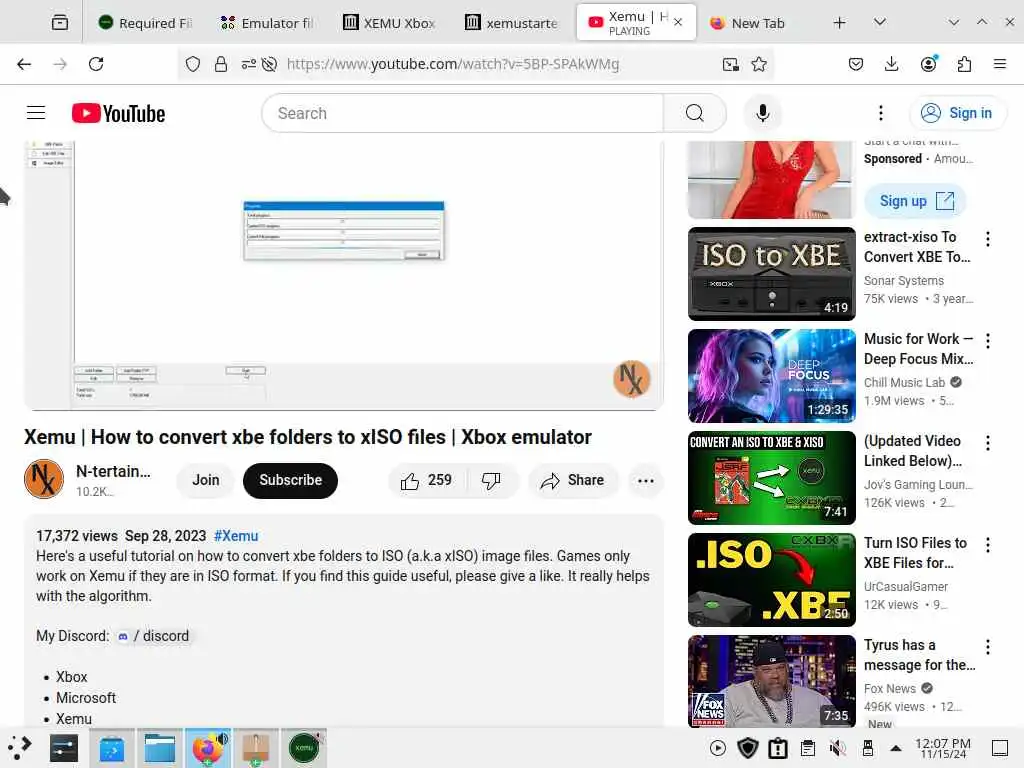Viewport: 1024px width, 768px height.
Task: Go to YouTube home via logo
Action: (x=118, y=113)
